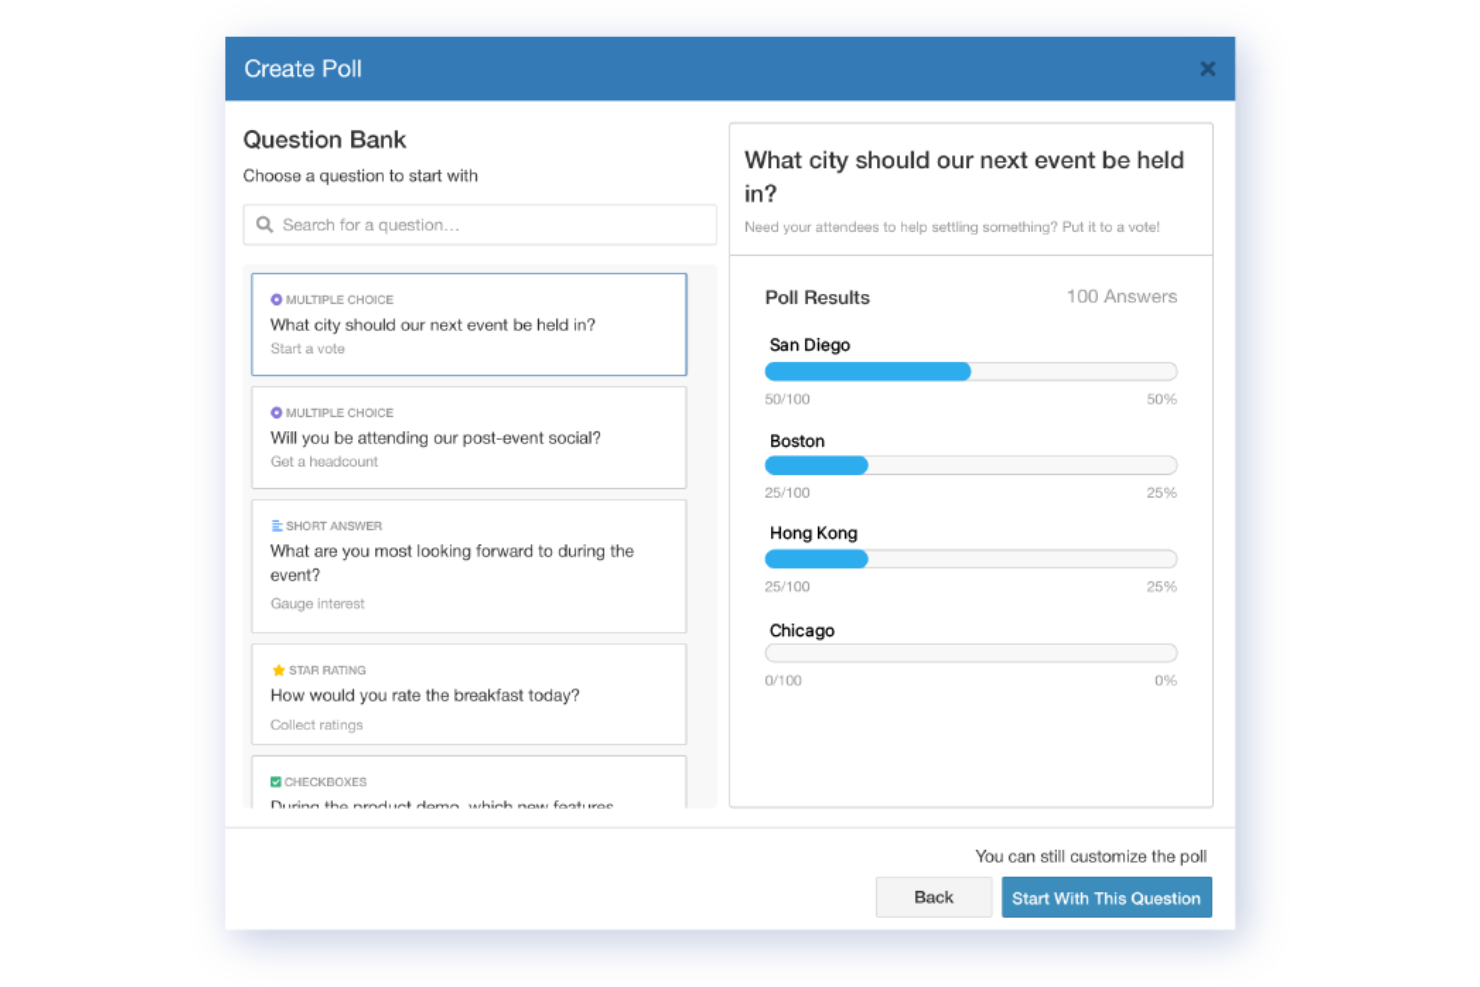The width and height of the screenshot is (1480, 987).
Task: Select the post-event social question card
Action: (468, 437)
